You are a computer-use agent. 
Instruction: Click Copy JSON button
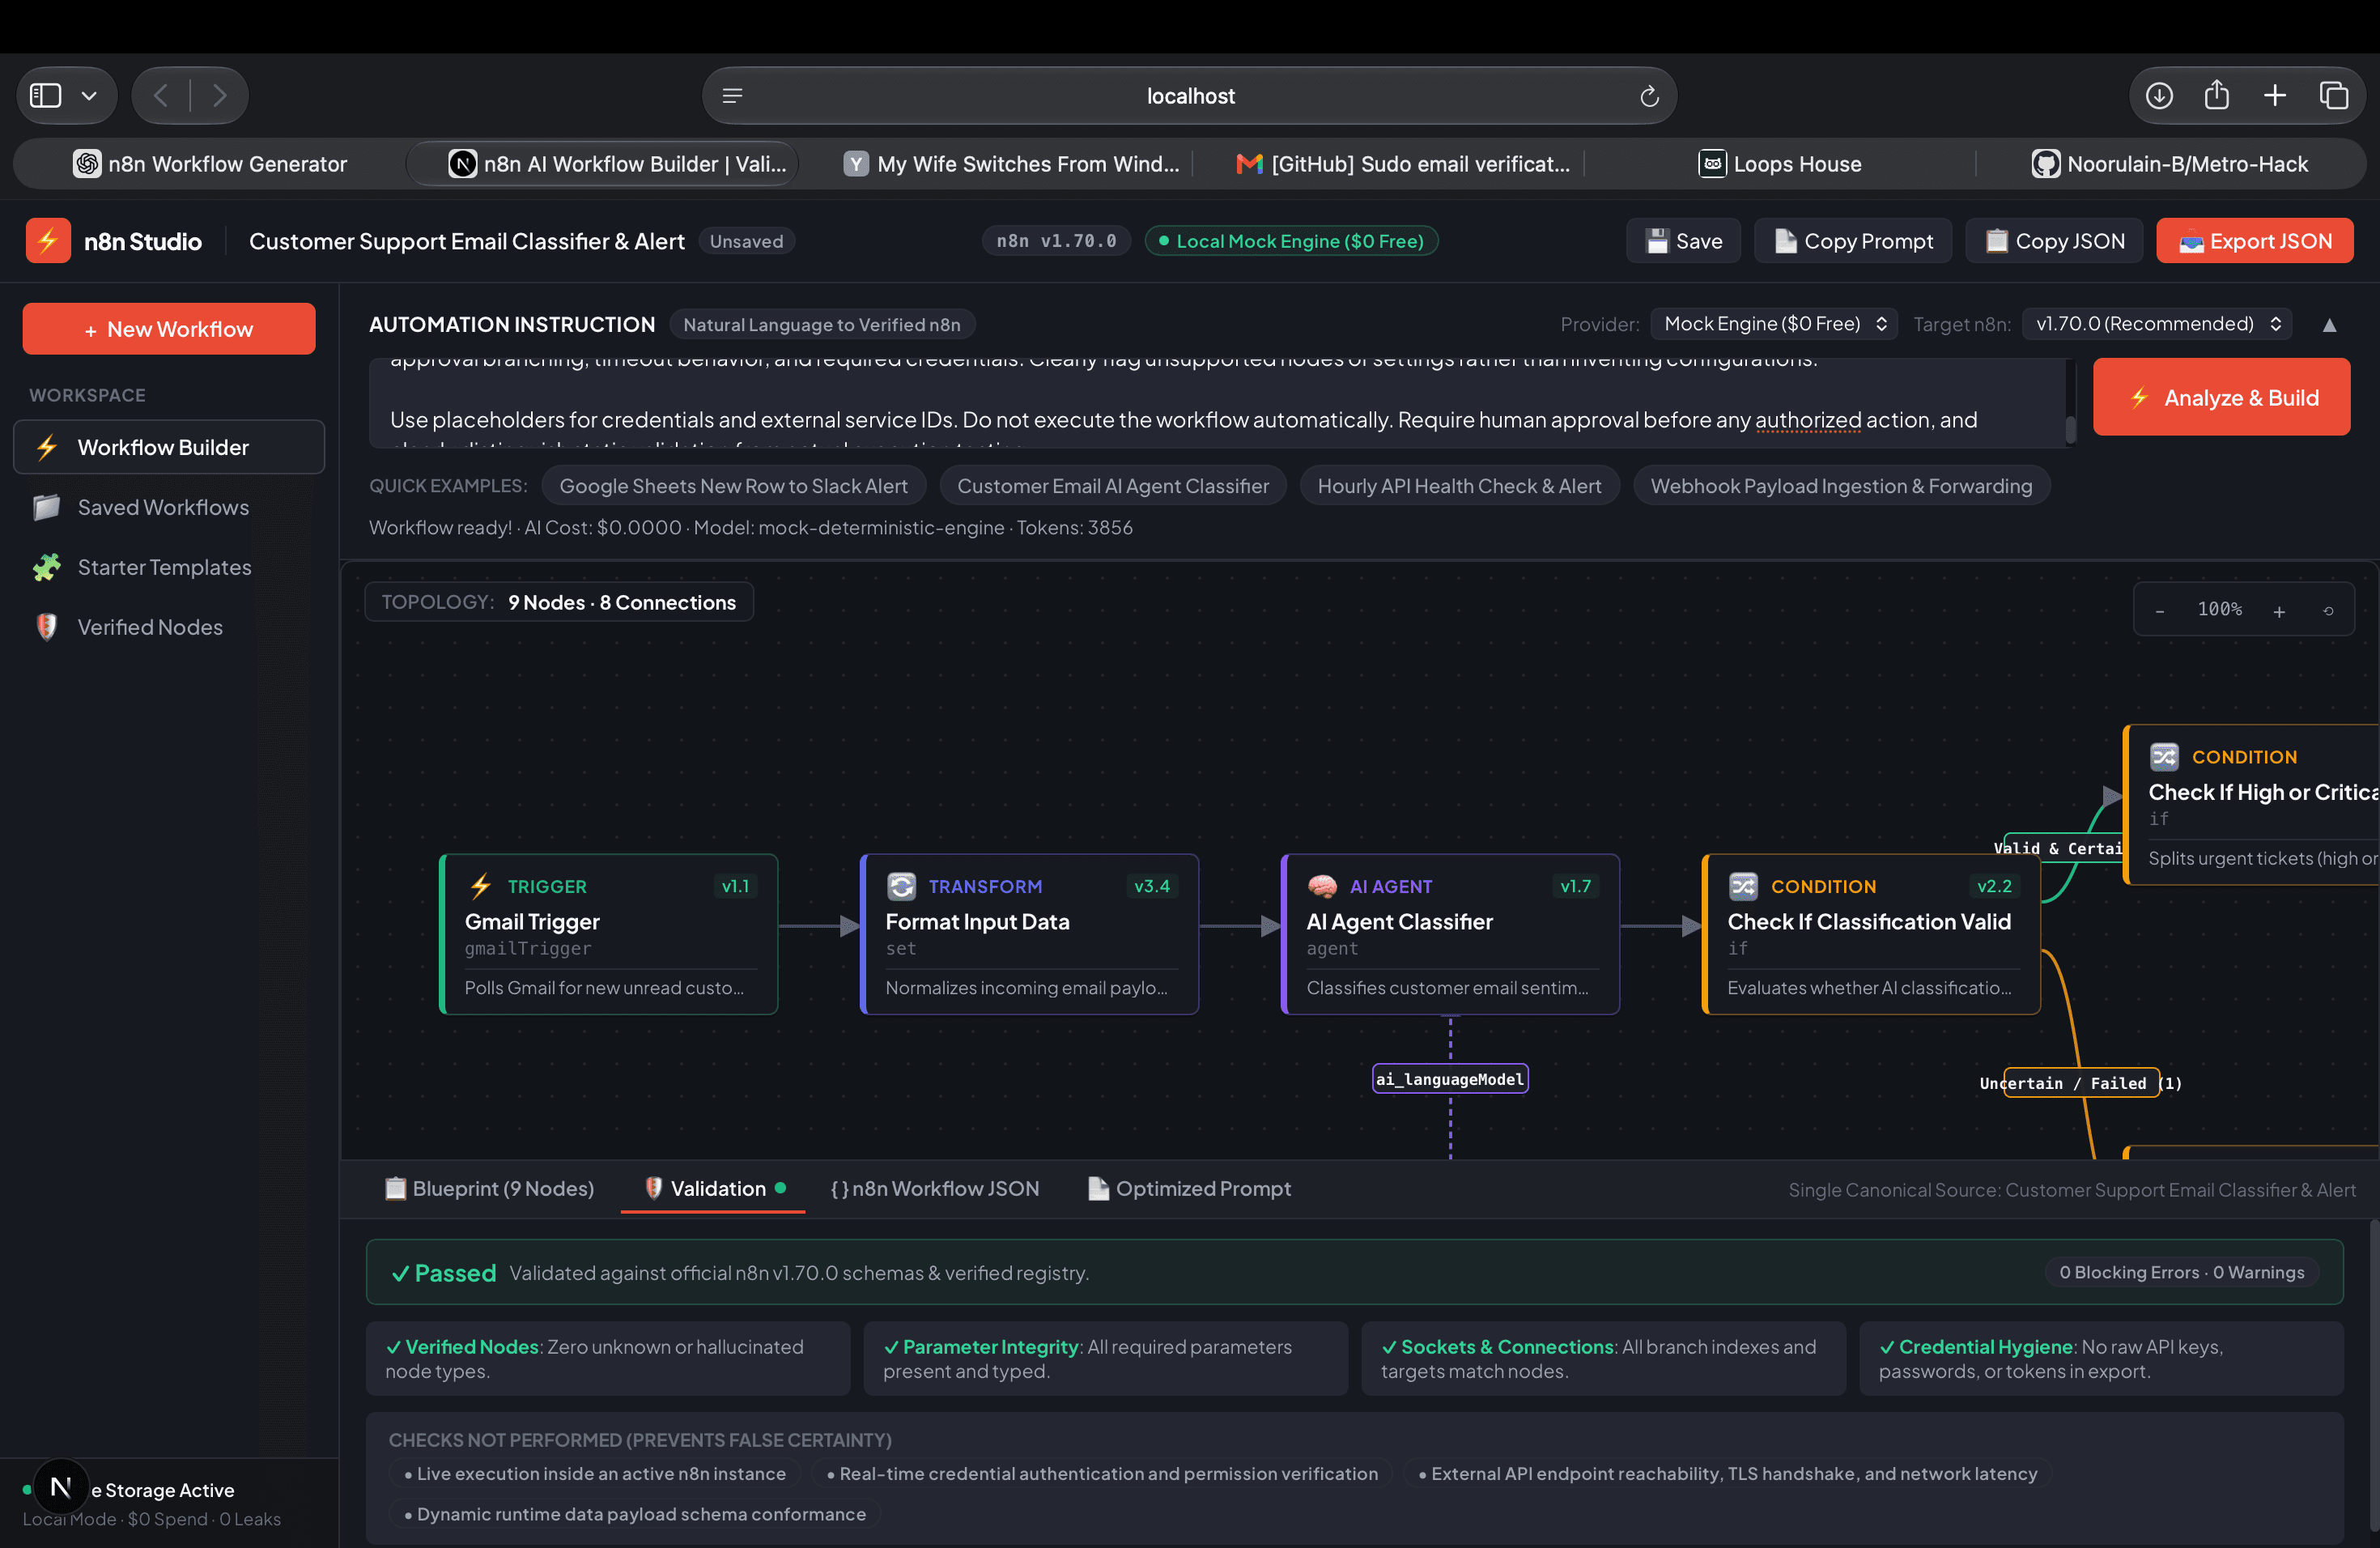[x=2054, y=241]
